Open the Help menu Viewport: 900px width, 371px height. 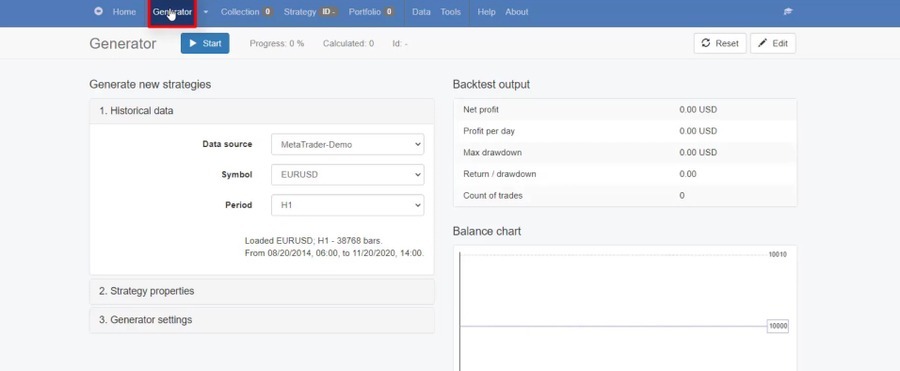click(x=486, y=11)
